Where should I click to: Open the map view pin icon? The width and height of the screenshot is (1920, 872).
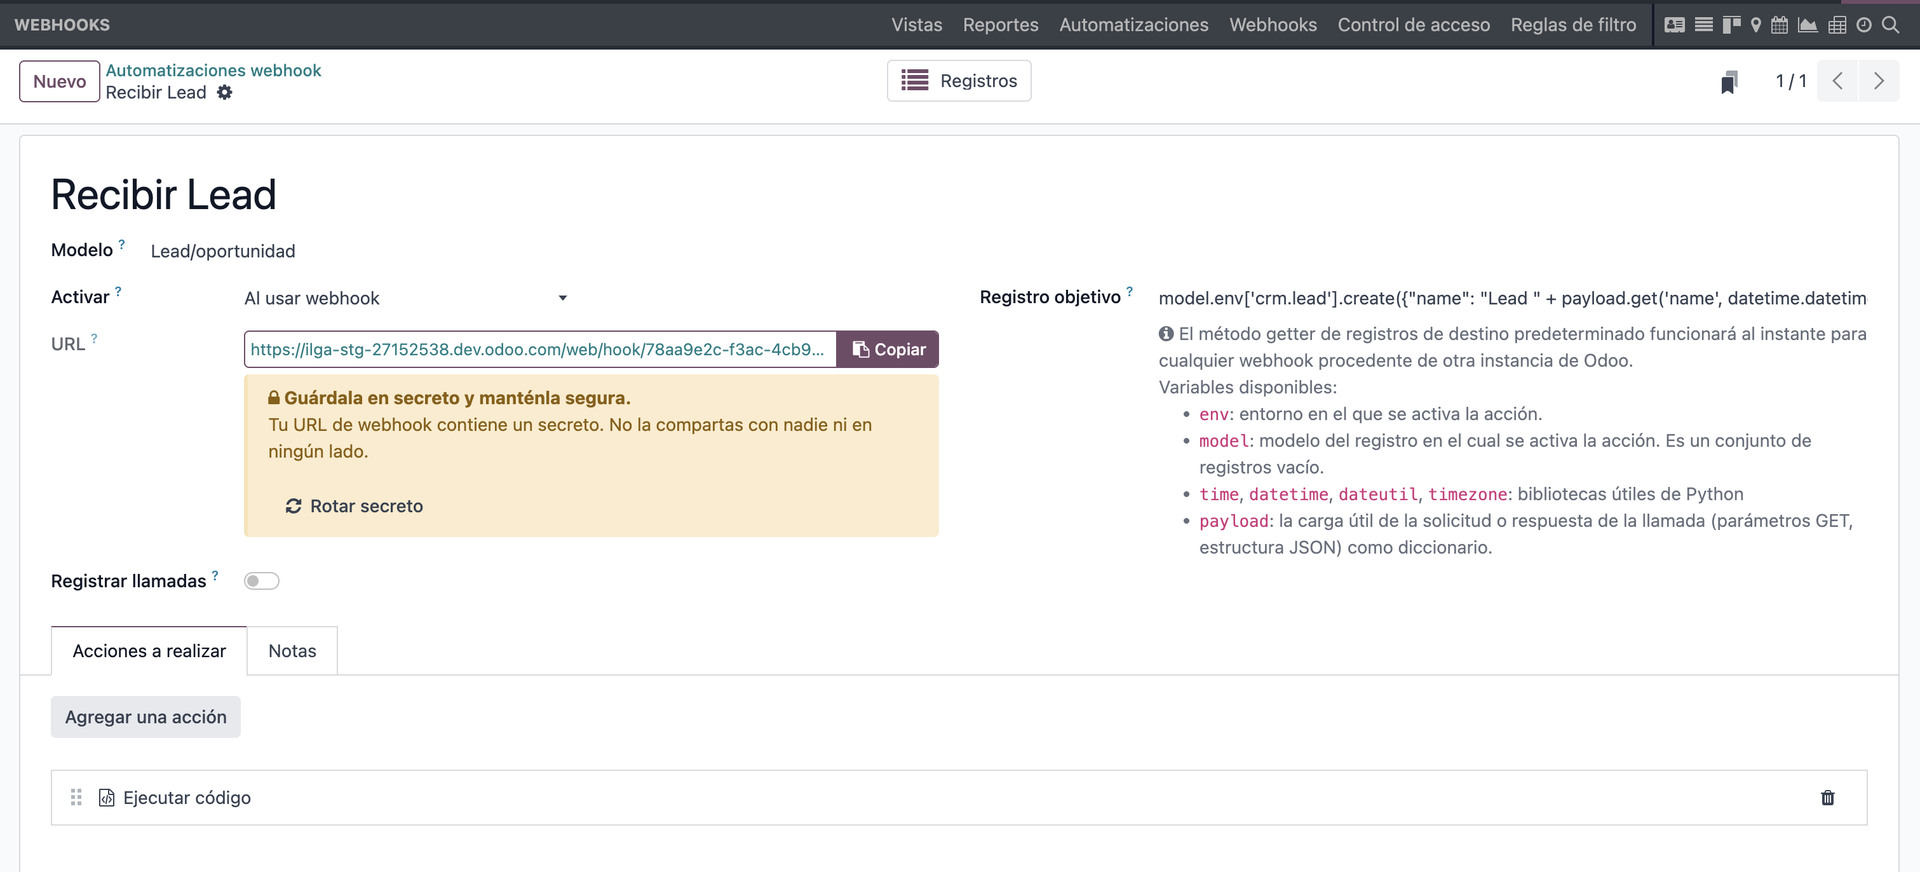coord(1755,25)
